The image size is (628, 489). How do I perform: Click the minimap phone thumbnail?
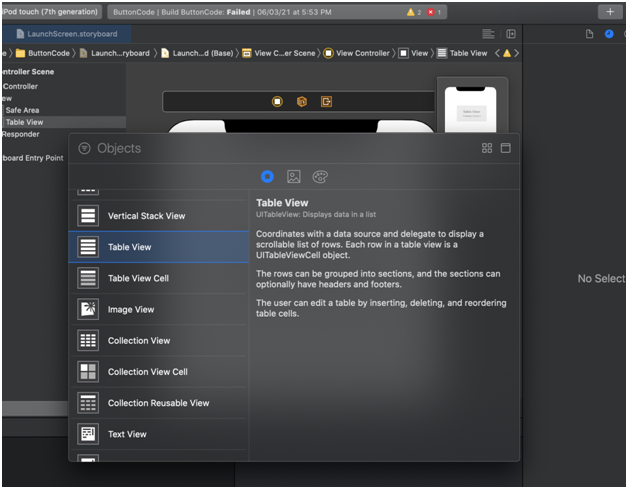click(x=471, y=109)
